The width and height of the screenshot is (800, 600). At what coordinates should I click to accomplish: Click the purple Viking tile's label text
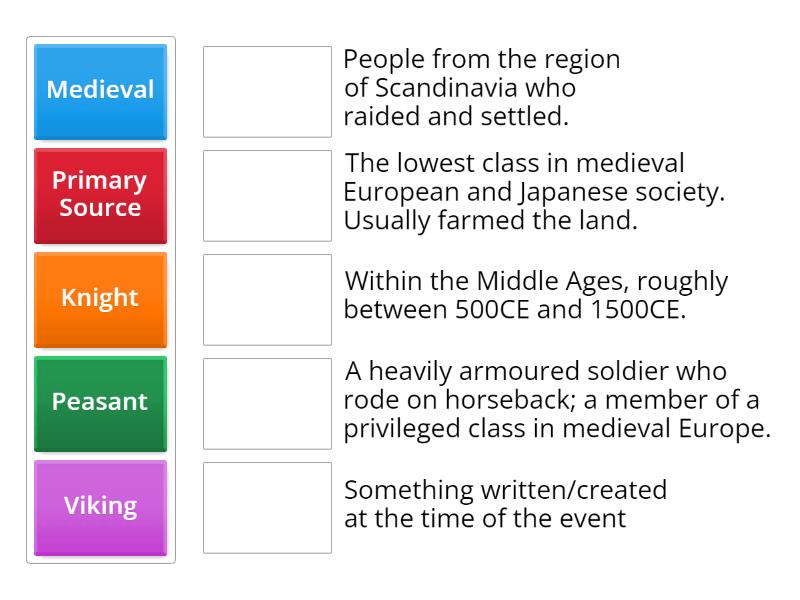click(100, 506)
